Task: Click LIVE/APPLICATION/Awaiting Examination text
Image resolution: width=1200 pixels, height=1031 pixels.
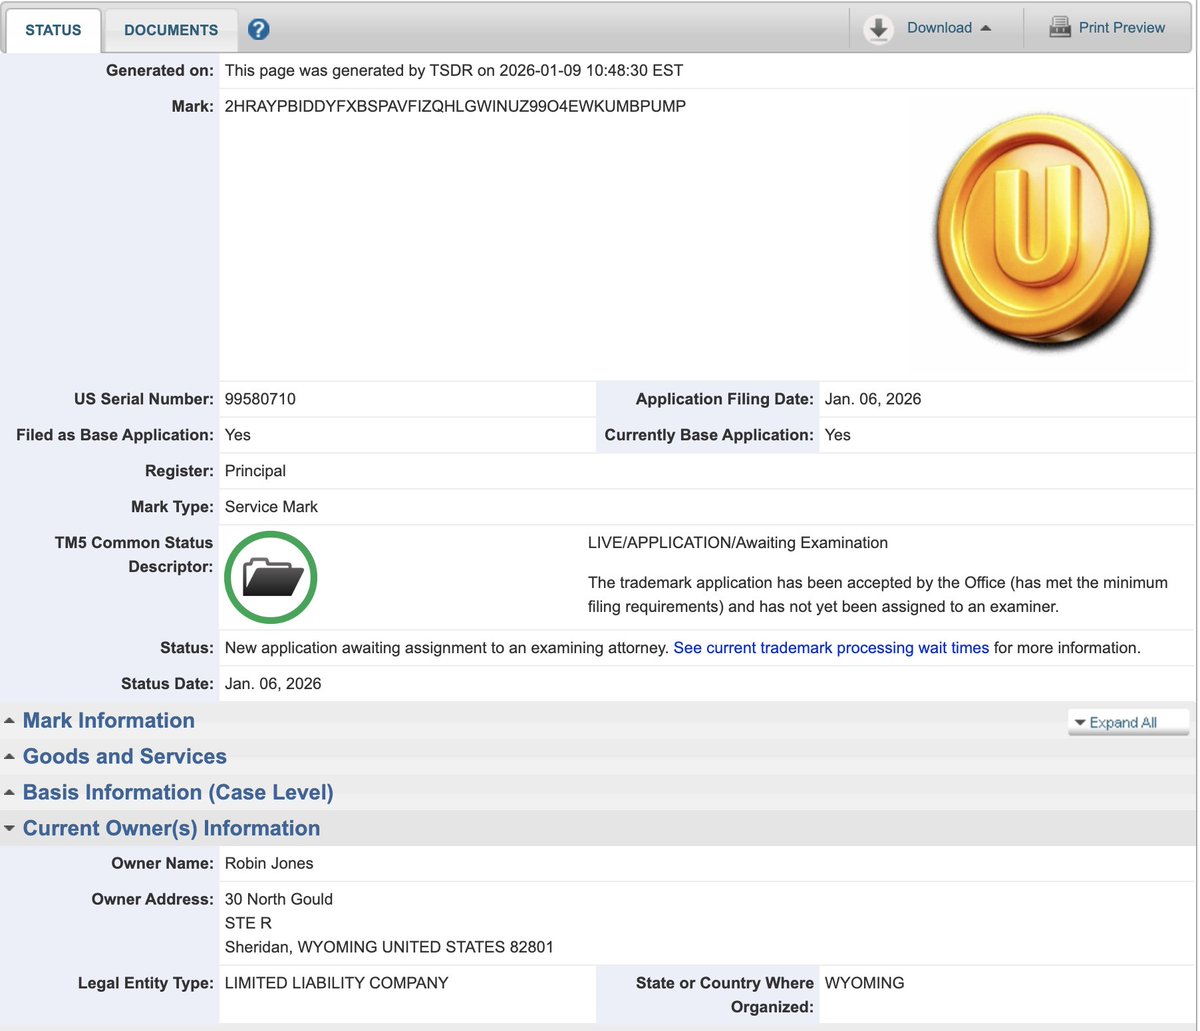Action: click(x=738, y=543)
